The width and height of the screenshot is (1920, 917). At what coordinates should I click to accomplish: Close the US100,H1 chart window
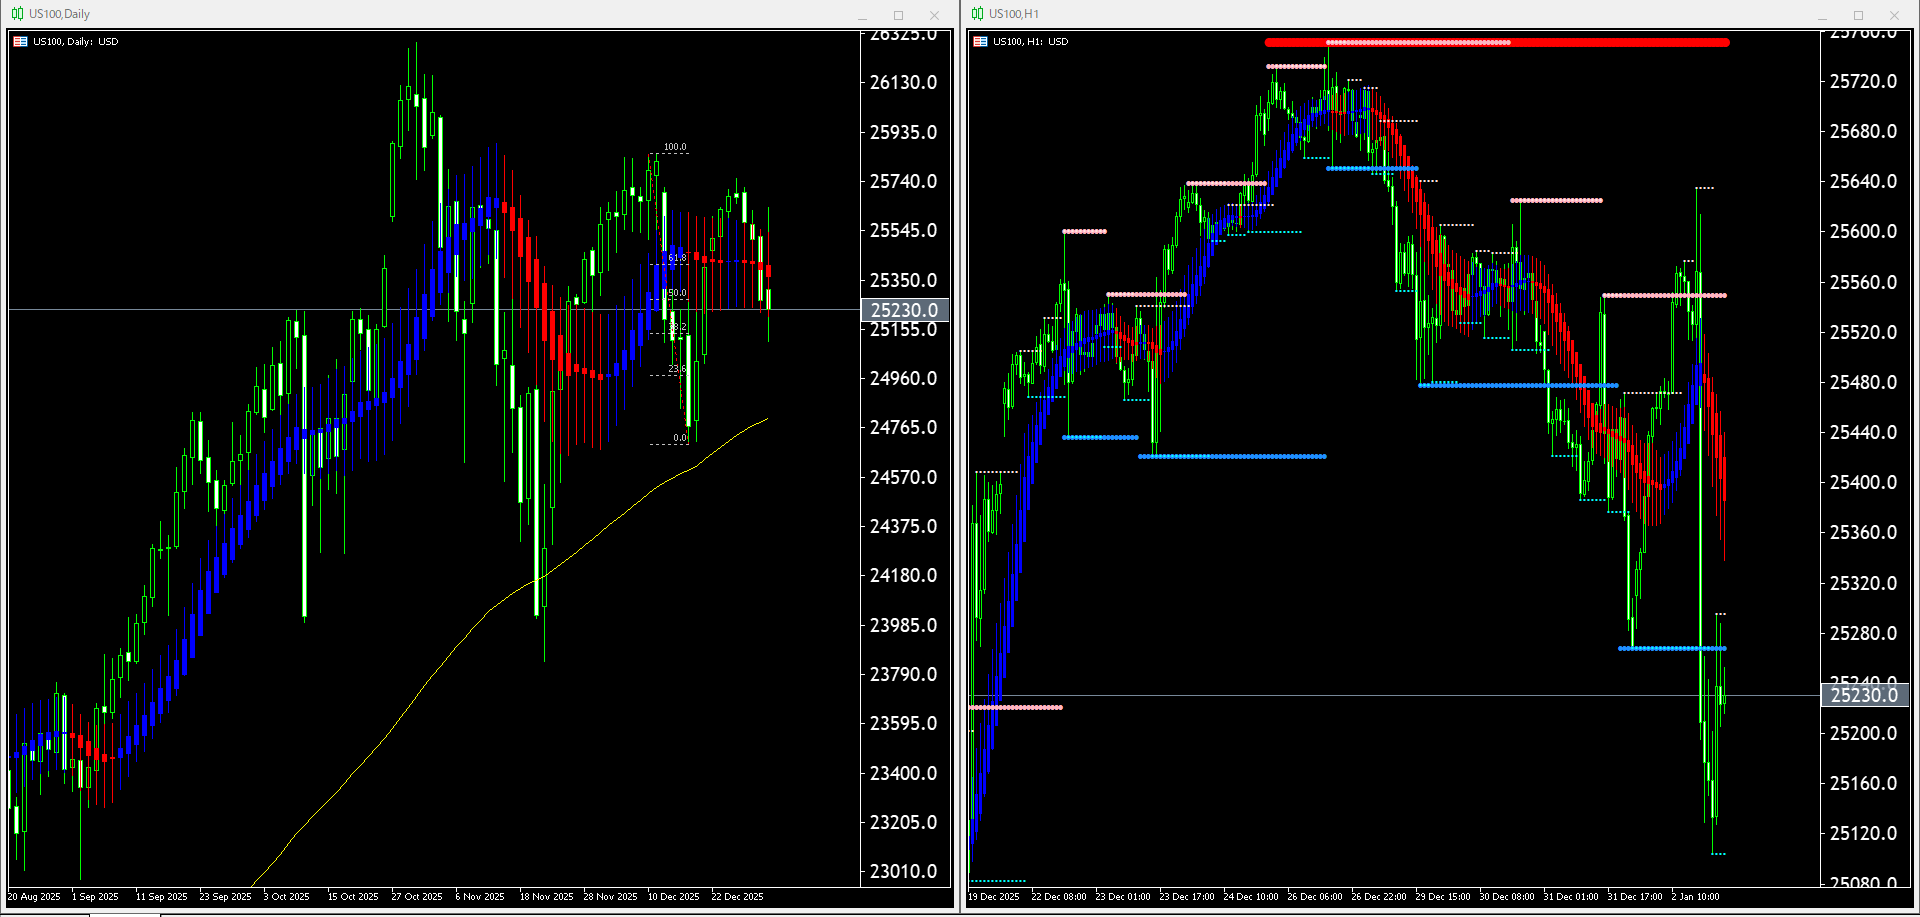(x=1894, y=15)
